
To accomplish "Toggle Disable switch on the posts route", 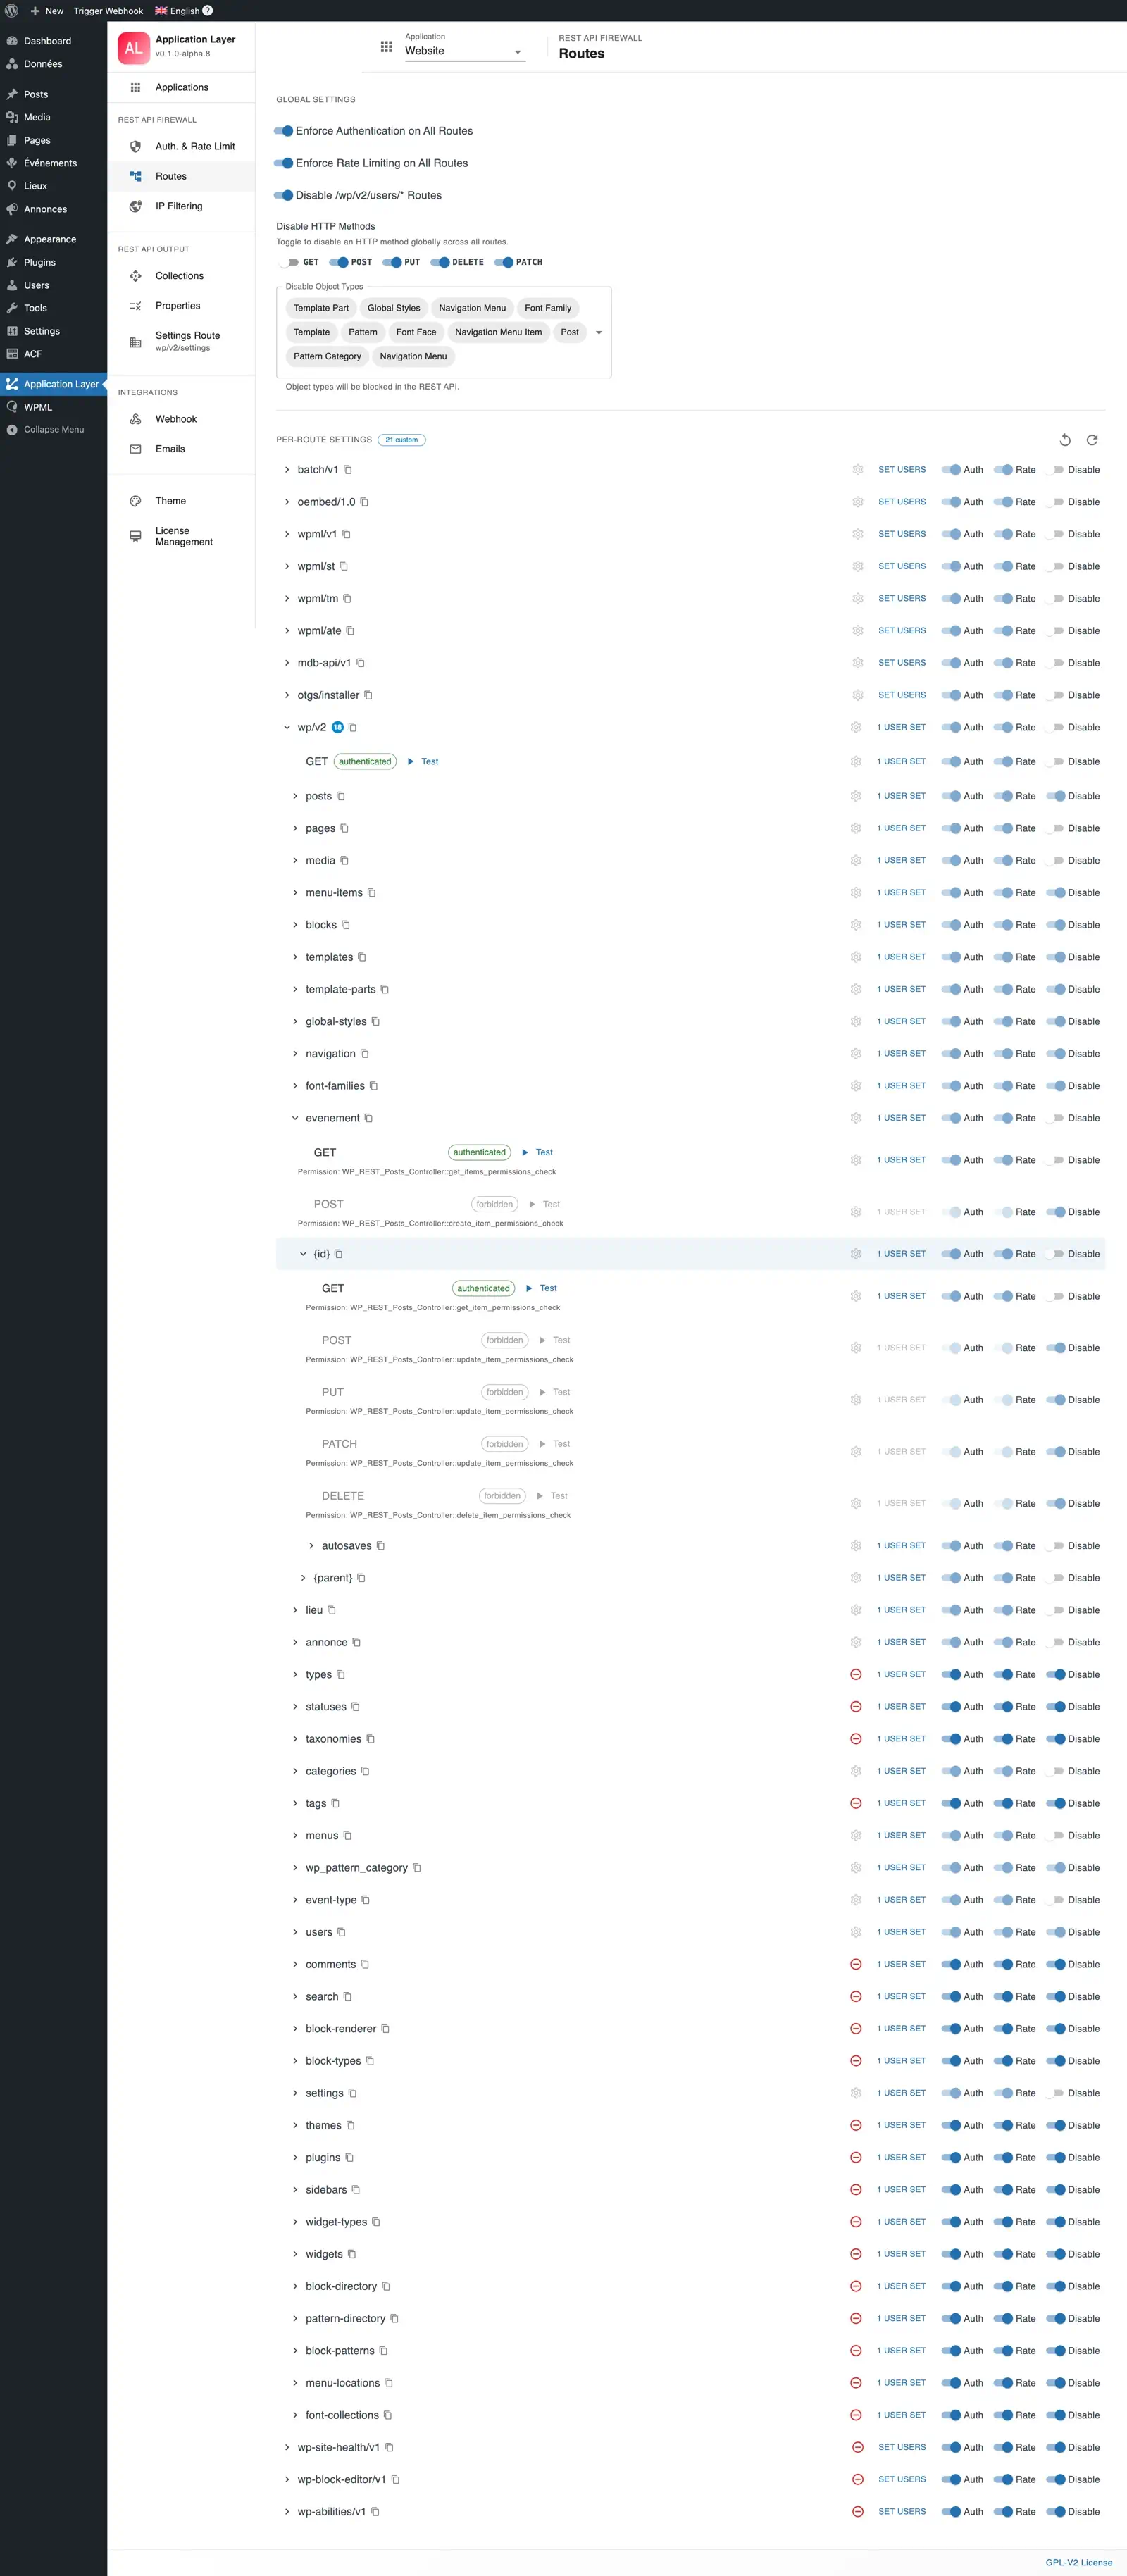I will click(1056, 796).
